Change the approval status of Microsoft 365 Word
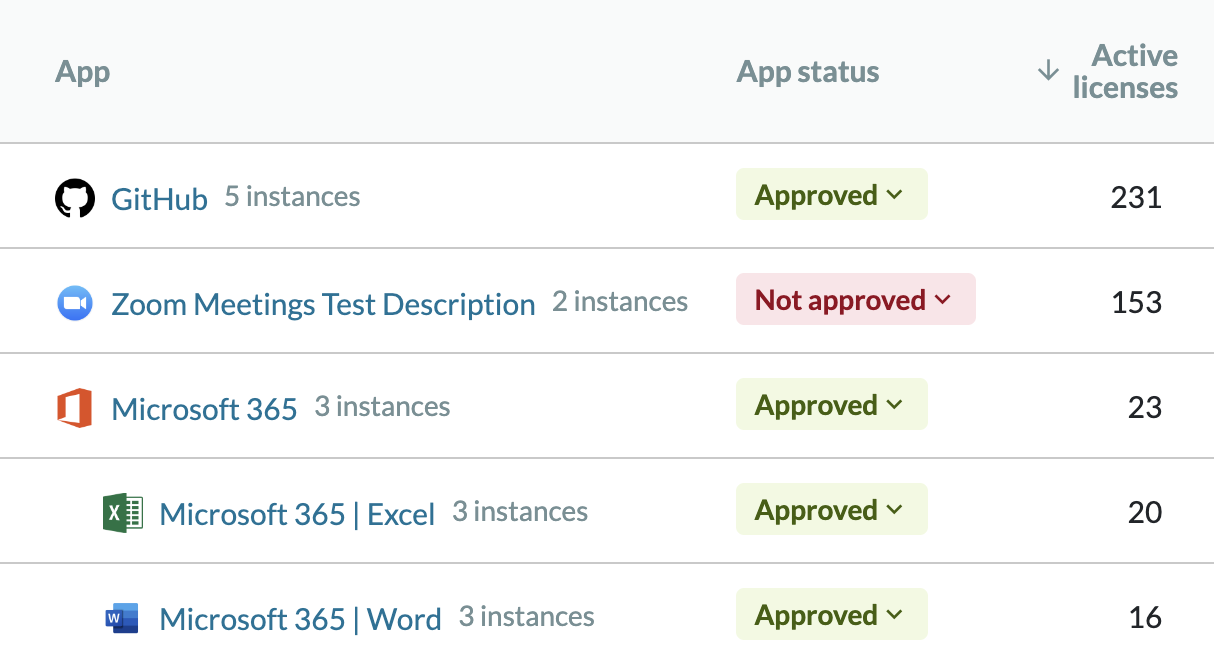1214x666 pixels. click(x=831, y=614)
